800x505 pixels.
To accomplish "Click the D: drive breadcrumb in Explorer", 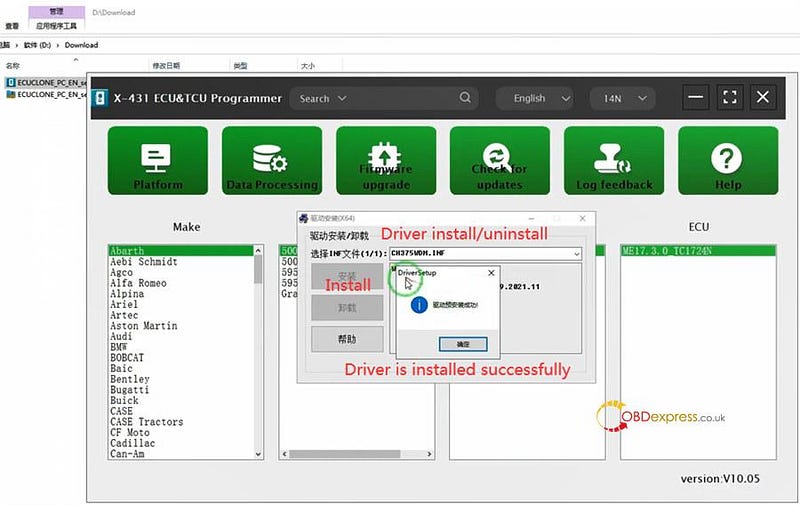I will (37, 45).
